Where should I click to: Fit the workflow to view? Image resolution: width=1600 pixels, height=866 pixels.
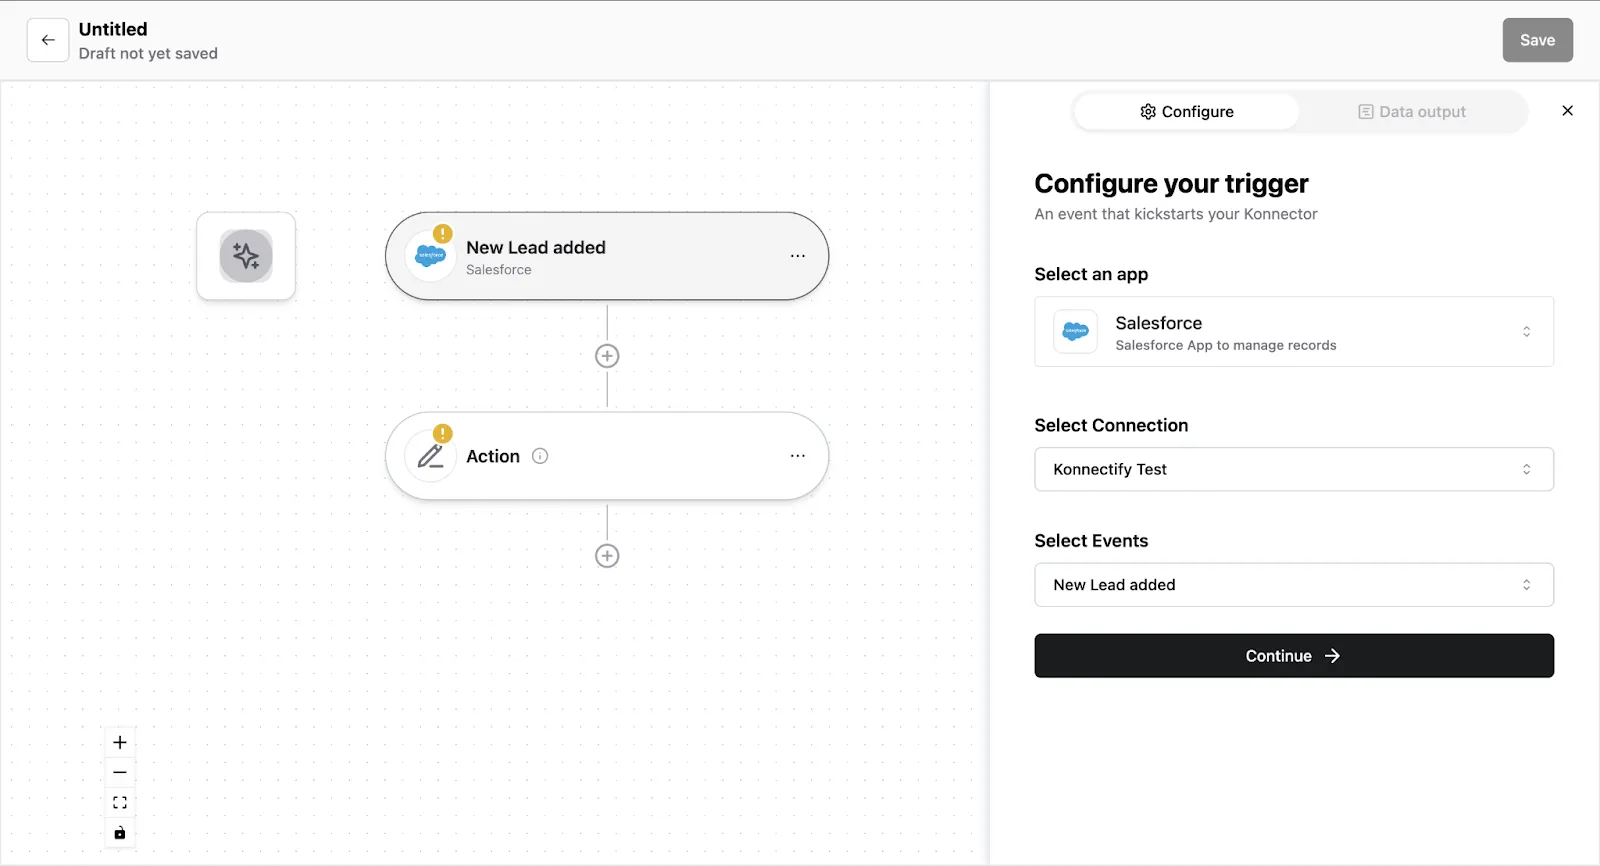tap(120, 803)
